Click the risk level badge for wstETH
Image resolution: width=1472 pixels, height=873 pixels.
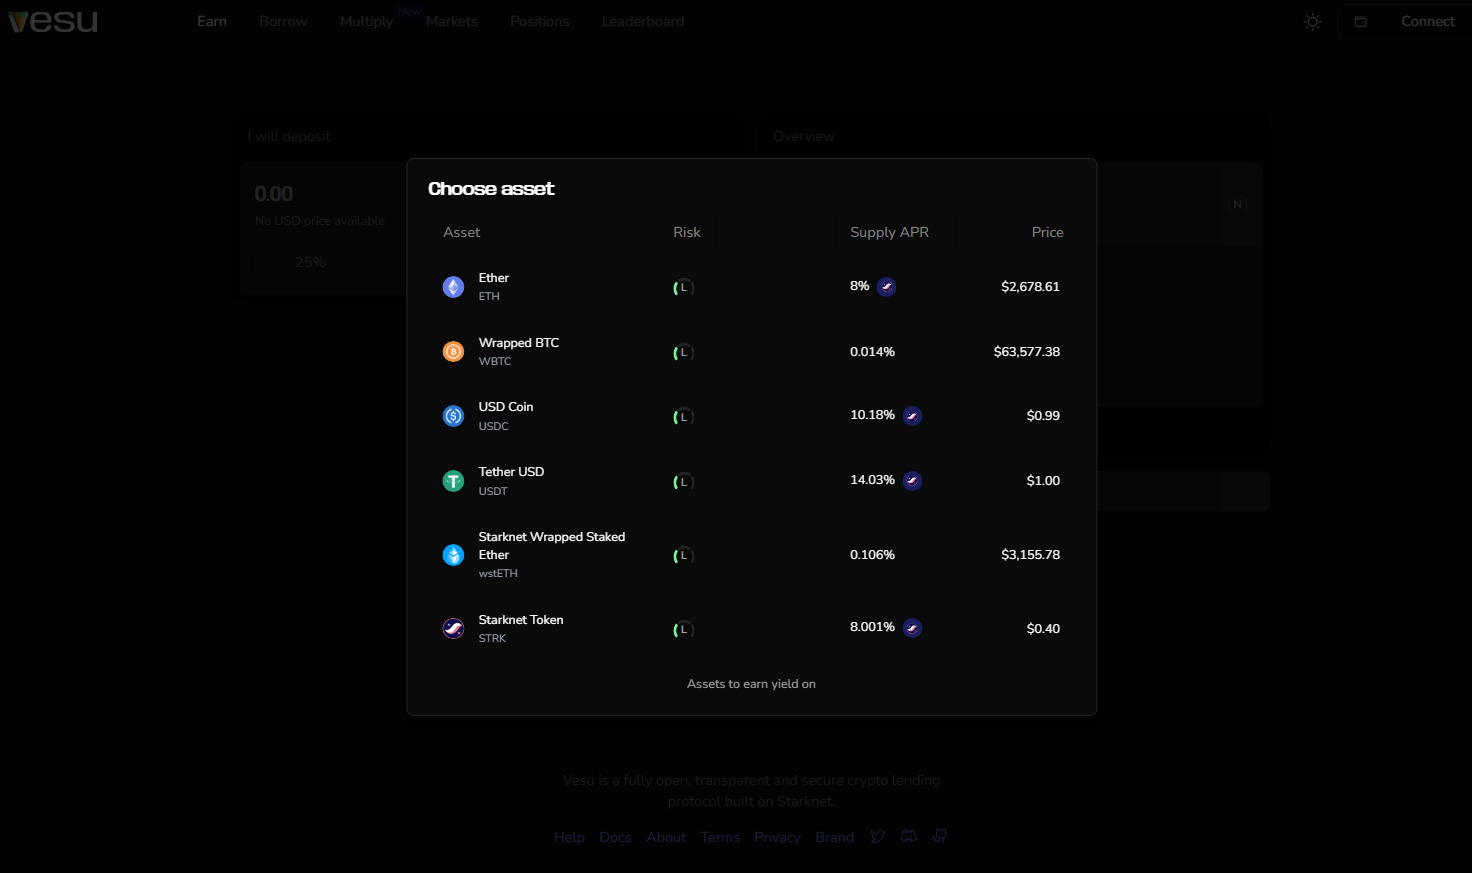click(683, 556)
